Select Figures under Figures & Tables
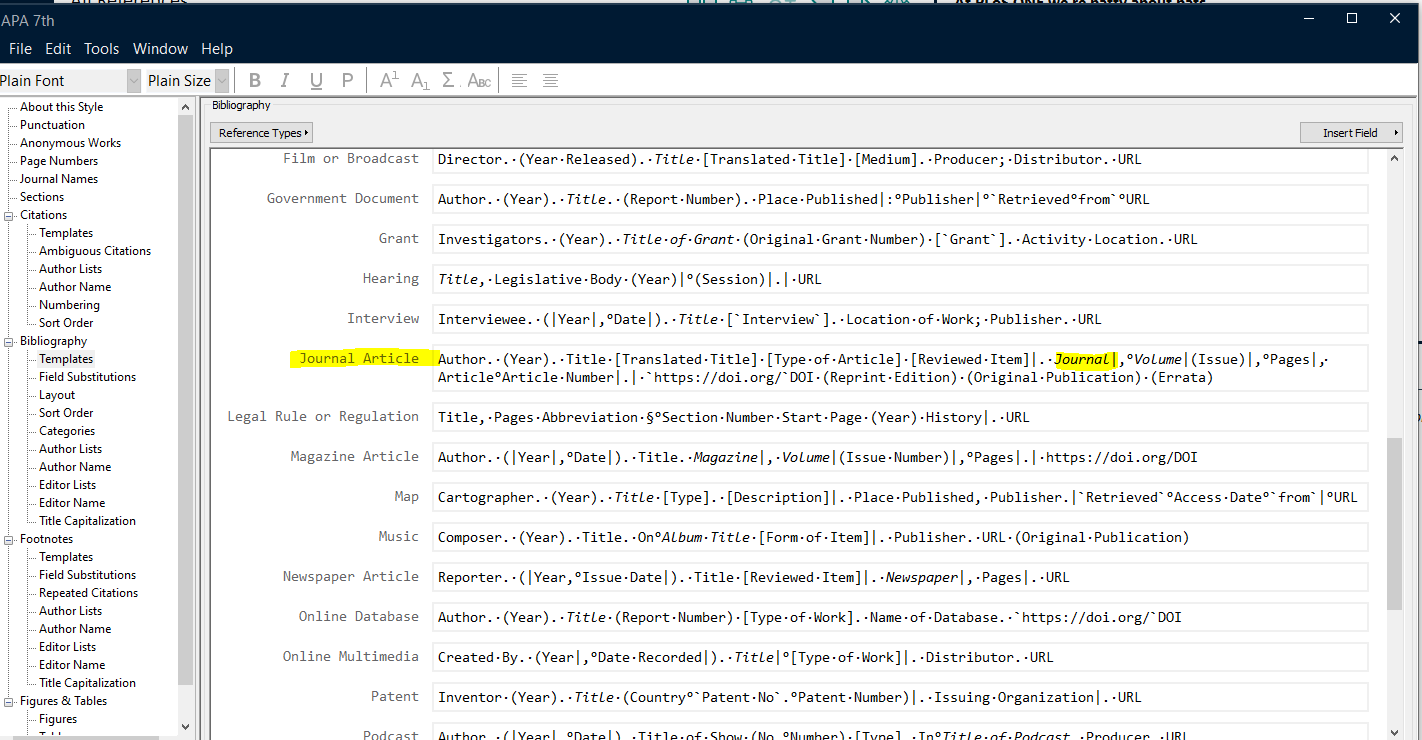The image size is (1422, 740). click(x=58, y=719)
